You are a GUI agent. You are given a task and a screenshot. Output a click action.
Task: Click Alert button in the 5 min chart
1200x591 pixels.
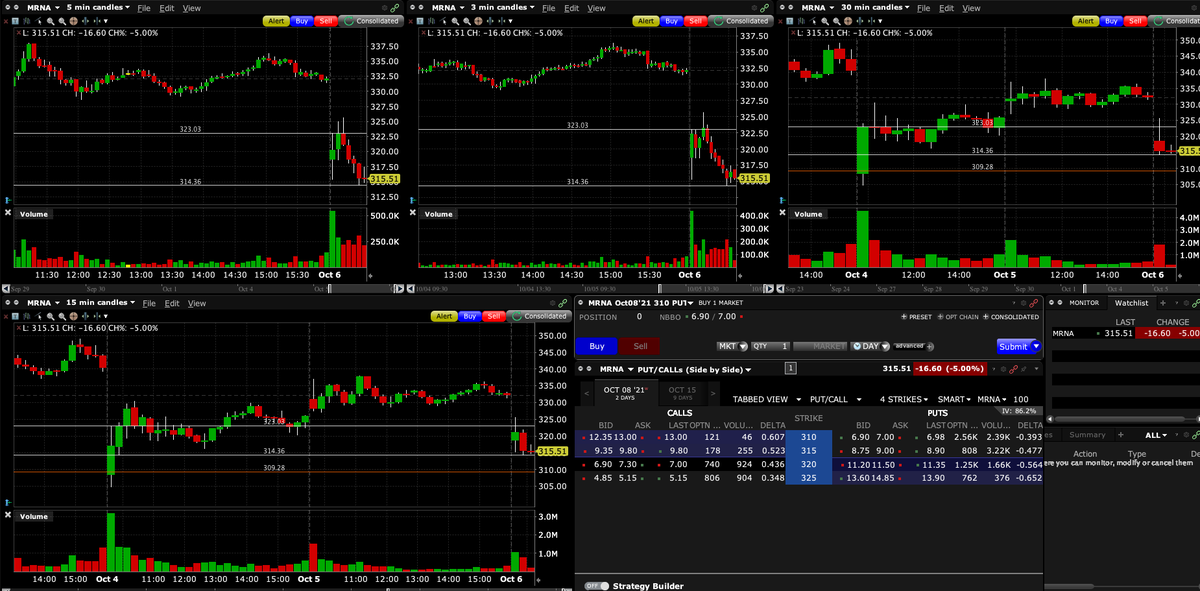point(276,21)
